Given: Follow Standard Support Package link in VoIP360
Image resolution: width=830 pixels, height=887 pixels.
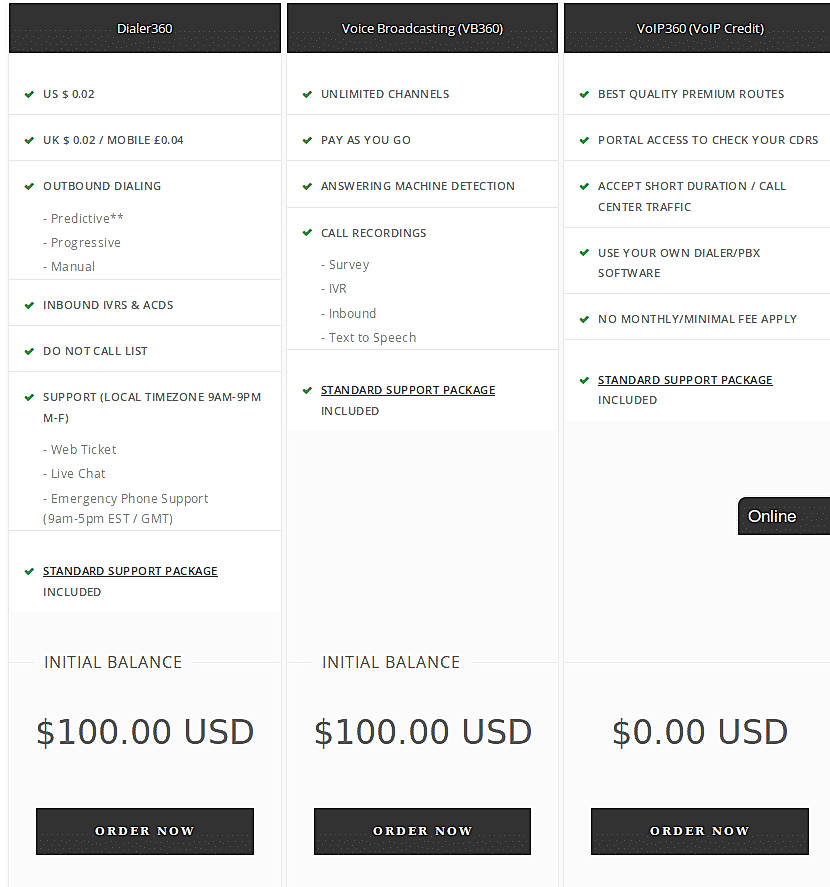Looking at the screenshot, I should [685, 380].
